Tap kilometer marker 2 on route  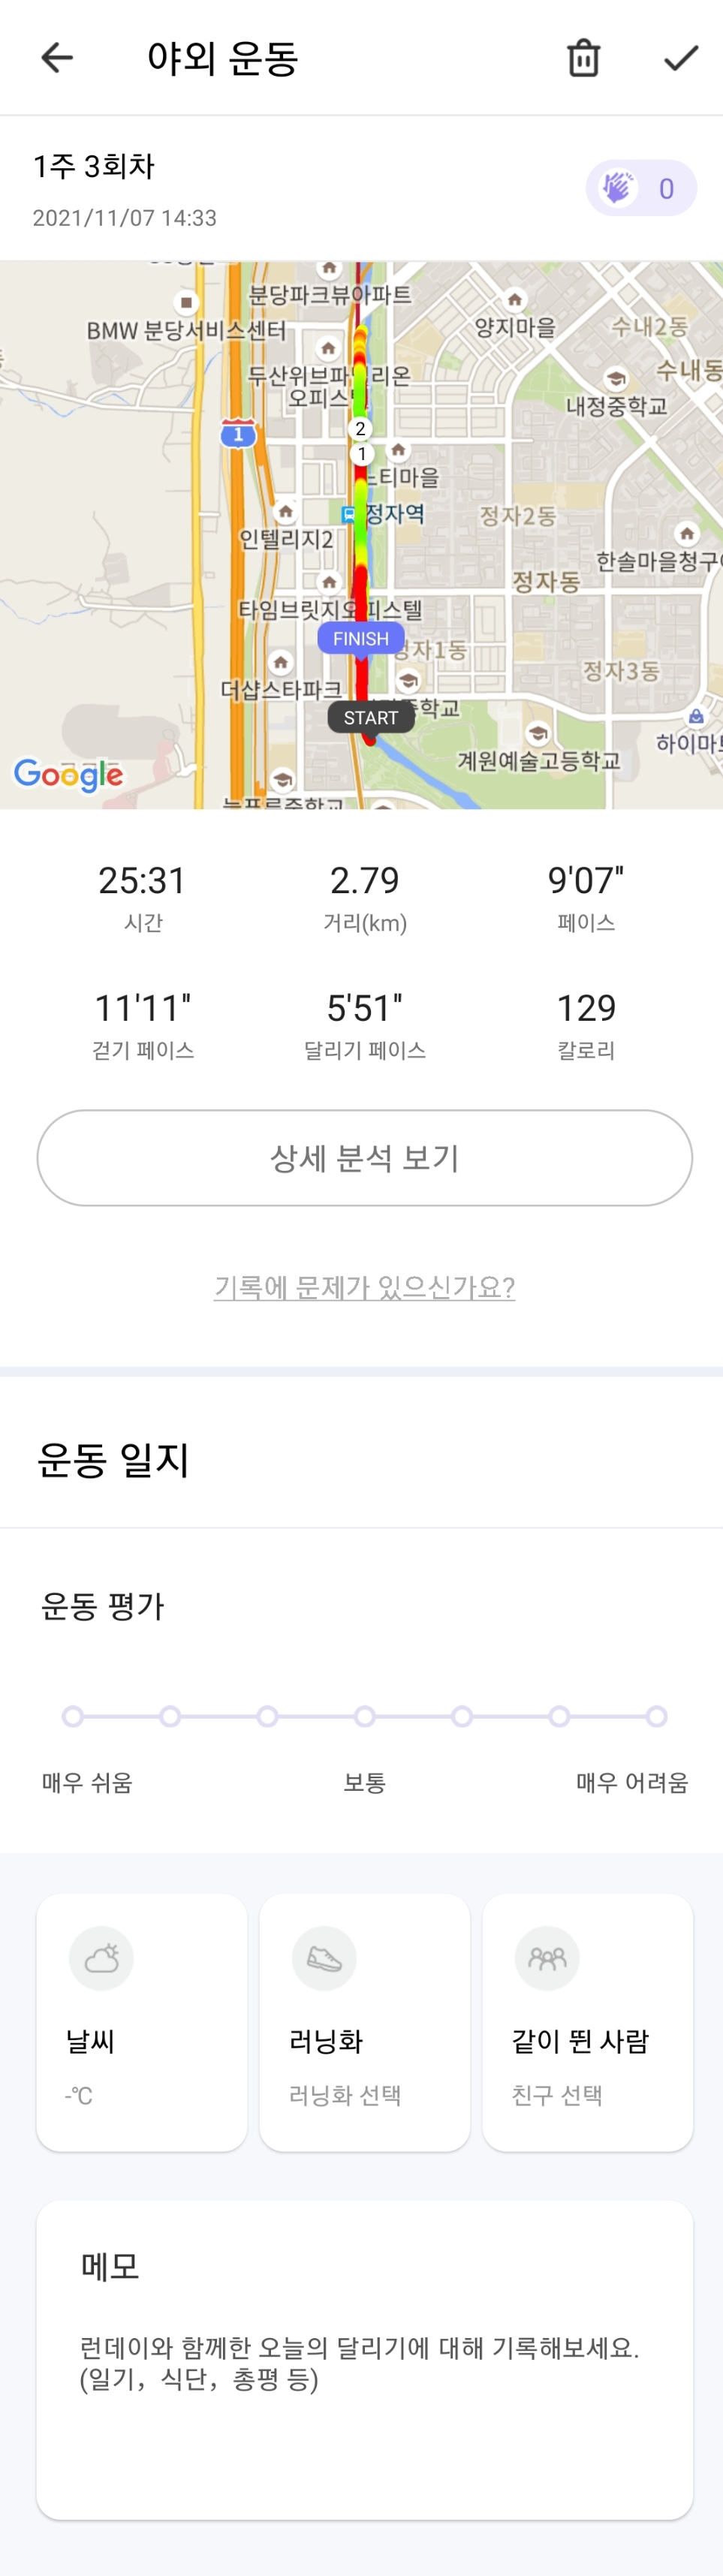360,429
